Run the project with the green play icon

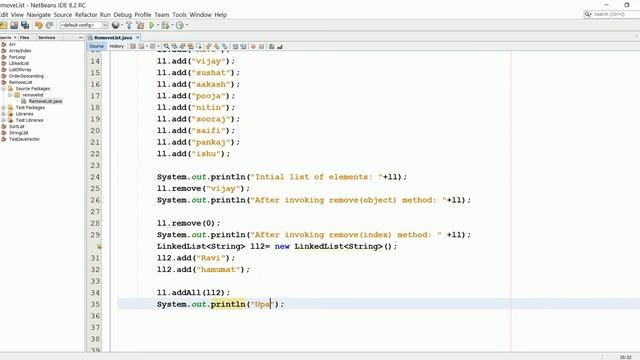pos(151,25)
